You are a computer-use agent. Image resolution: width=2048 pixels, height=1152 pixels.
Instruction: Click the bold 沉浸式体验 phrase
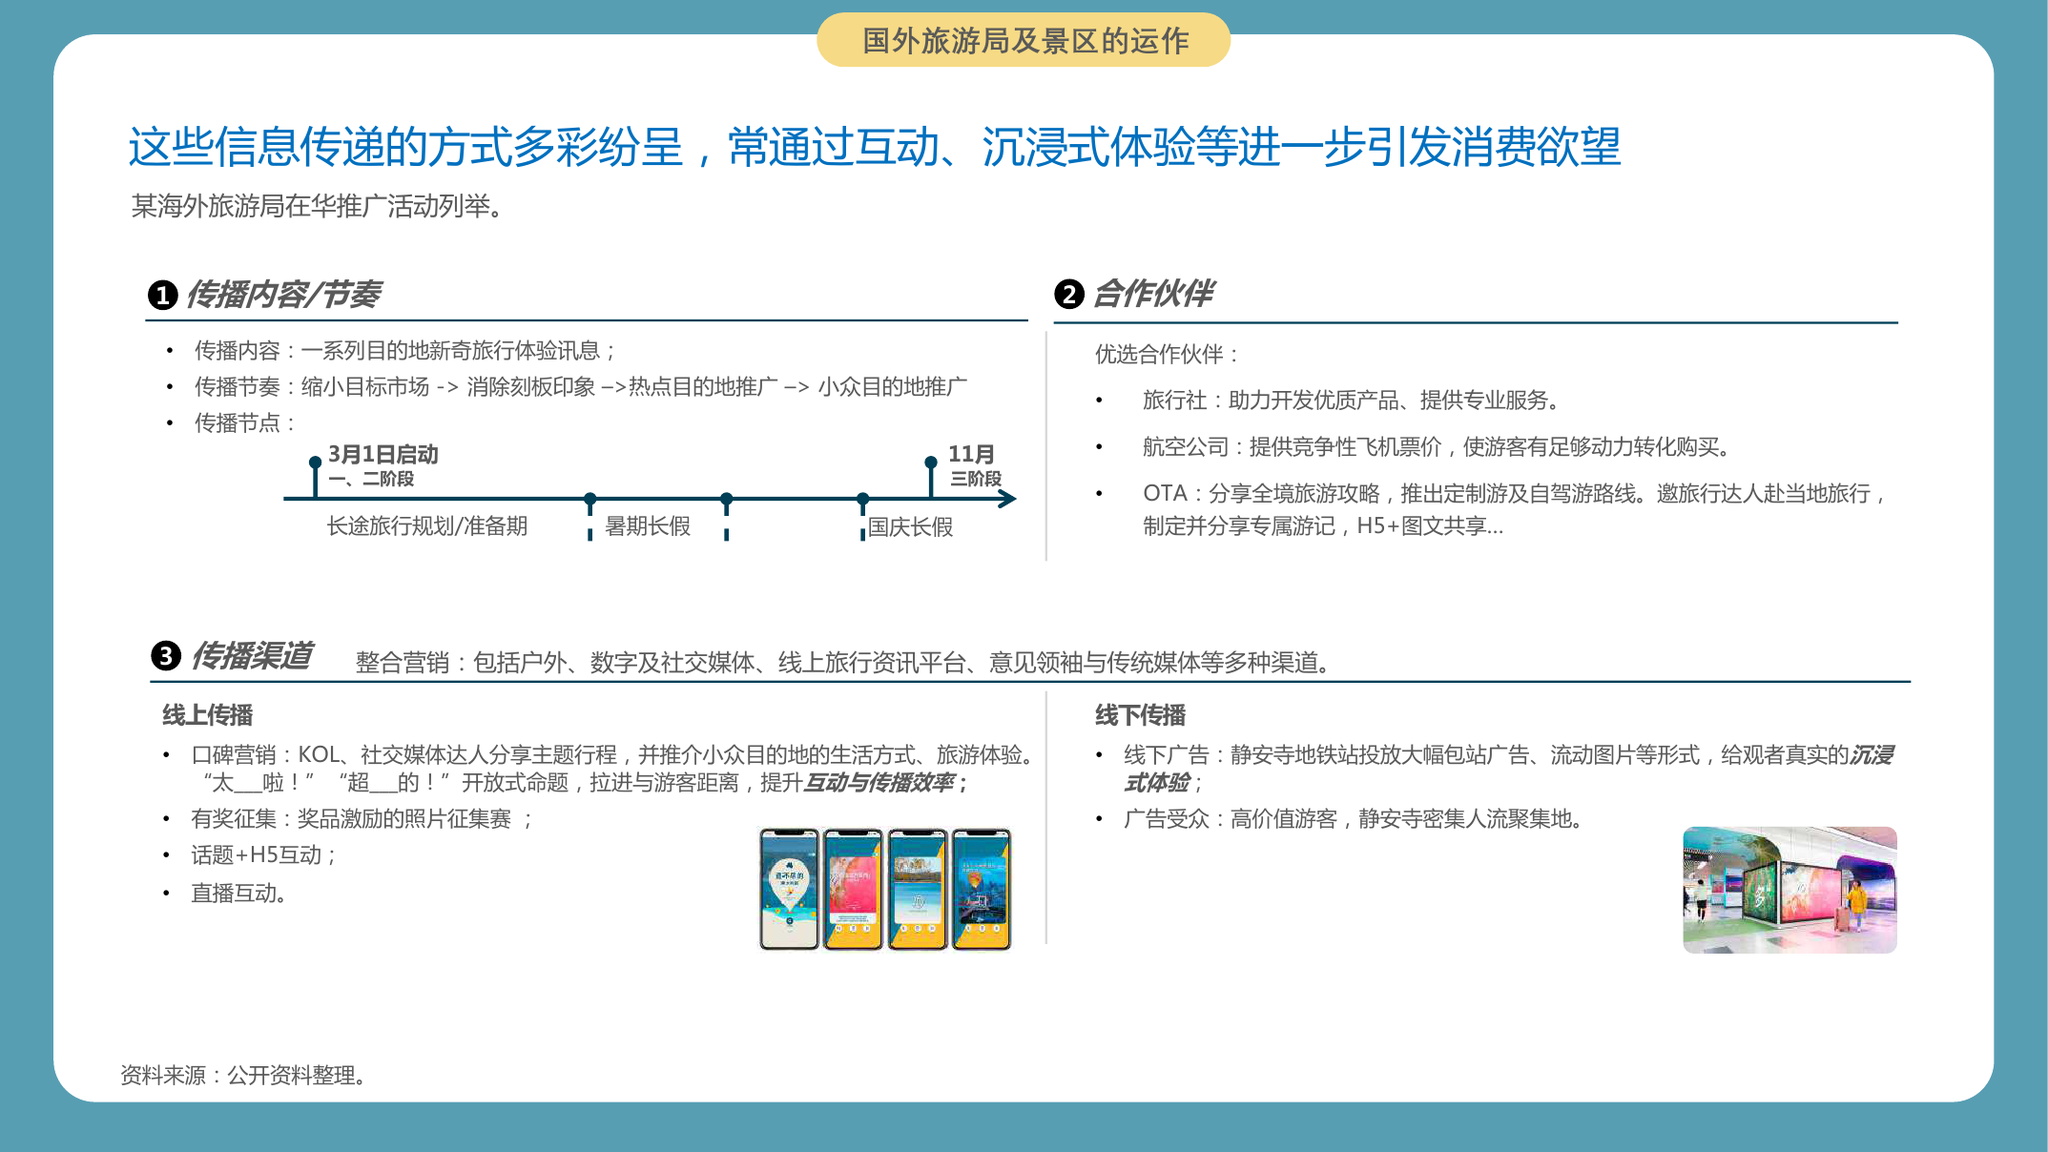1510,768
